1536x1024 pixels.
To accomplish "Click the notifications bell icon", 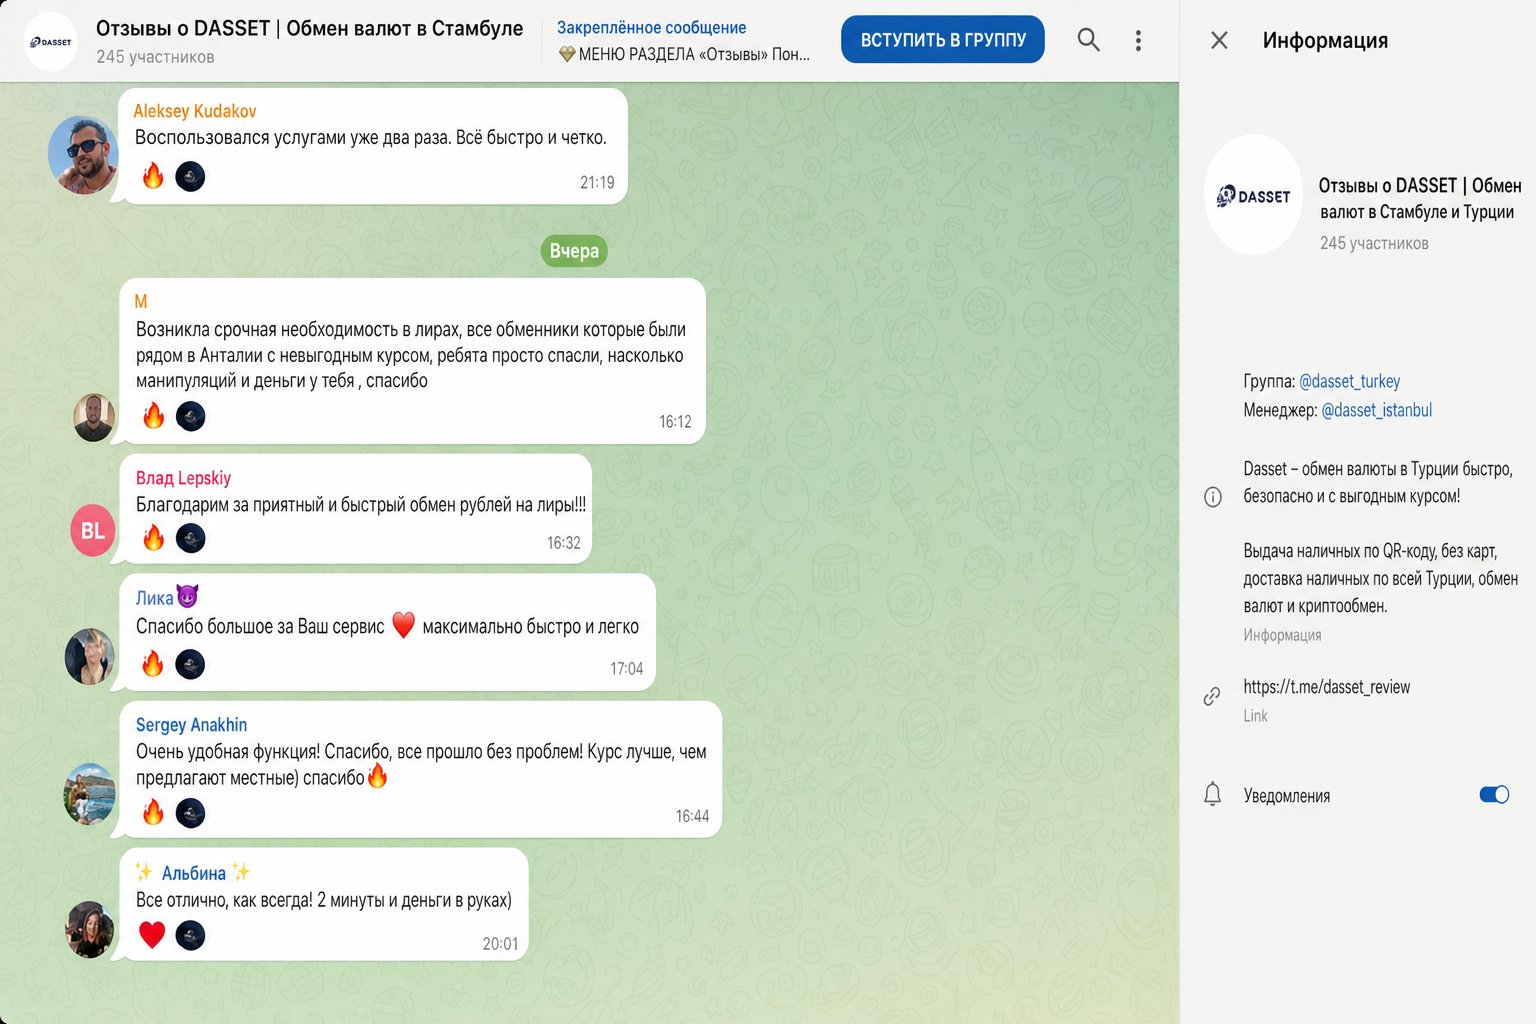I will pyautogui.click(x=1212, y=795).
